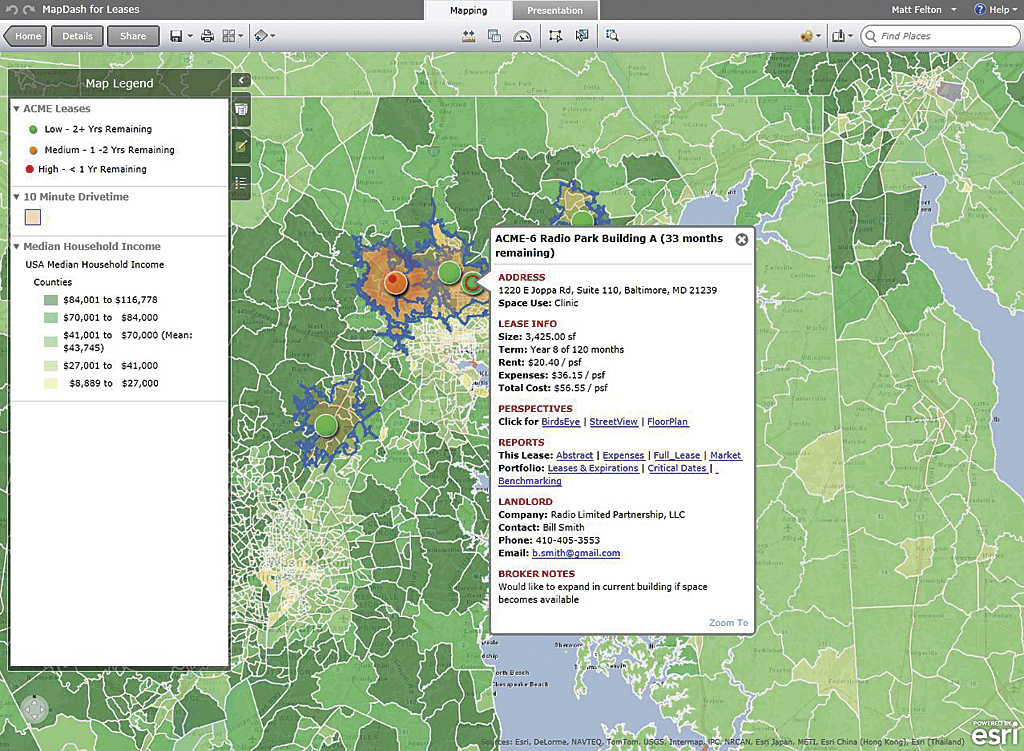Click the $84,001 to $116,778 swatch
The height and width of the screenshot is (751, 1024).
point(51,300)
